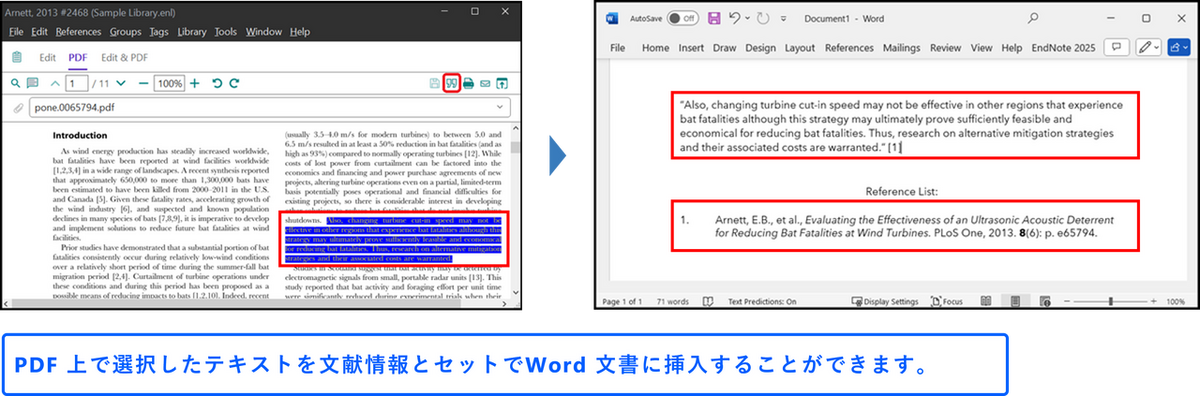The height and width of the screenshot is (396, 1200).
Task: Open the Word File tab
Action: (618, 47)
